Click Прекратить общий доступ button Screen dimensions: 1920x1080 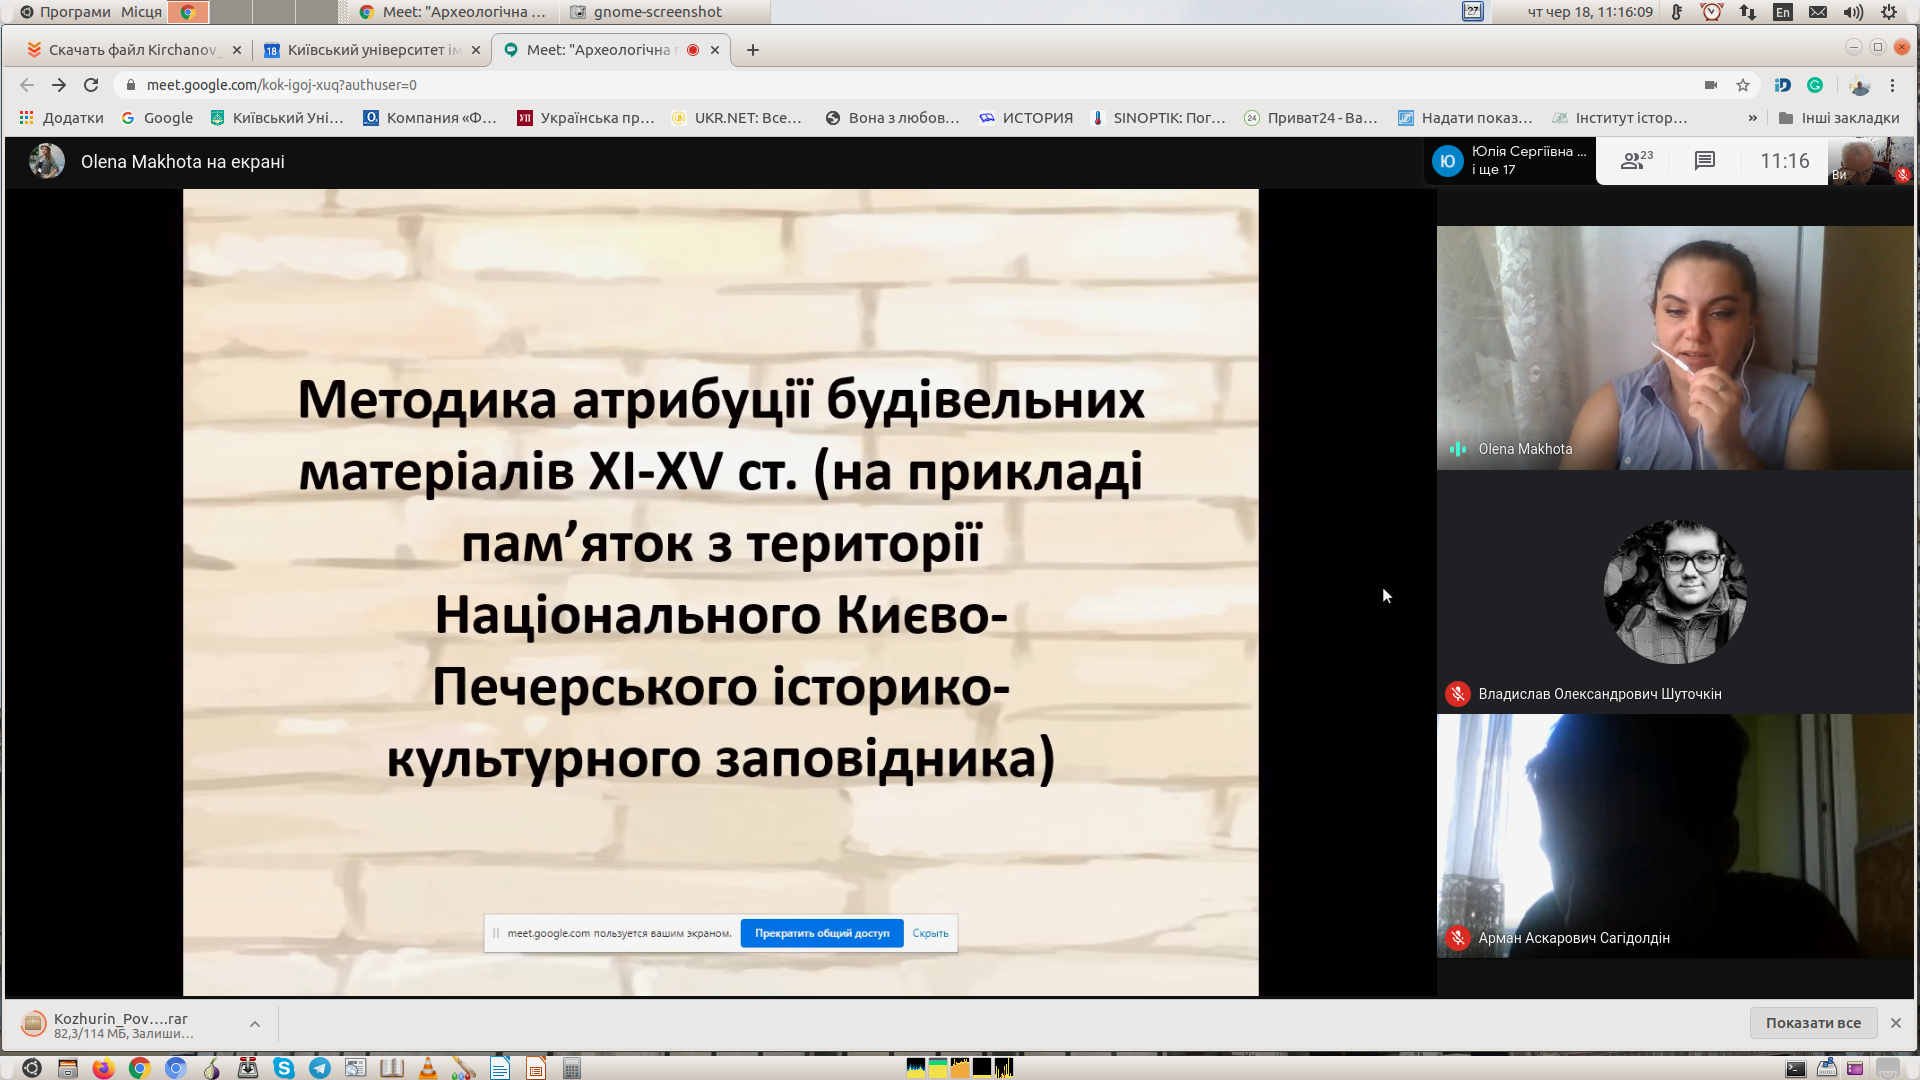pos(821,933)
